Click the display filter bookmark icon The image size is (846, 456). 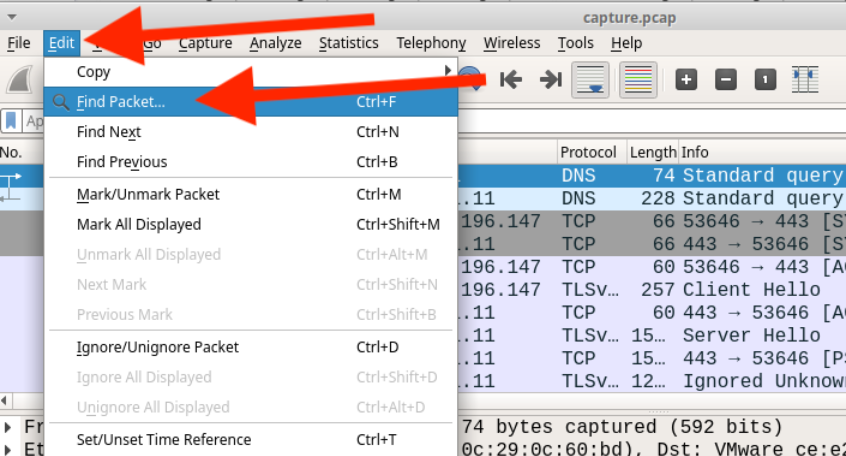(11, 121)
